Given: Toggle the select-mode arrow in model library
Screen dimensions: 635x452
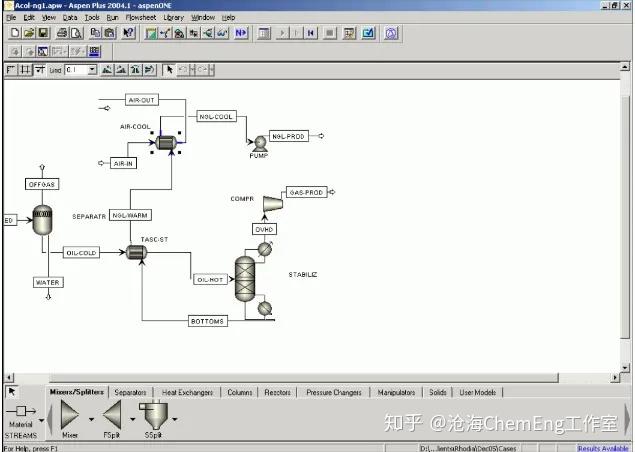Looking at the screenshot, I should 12,392.
